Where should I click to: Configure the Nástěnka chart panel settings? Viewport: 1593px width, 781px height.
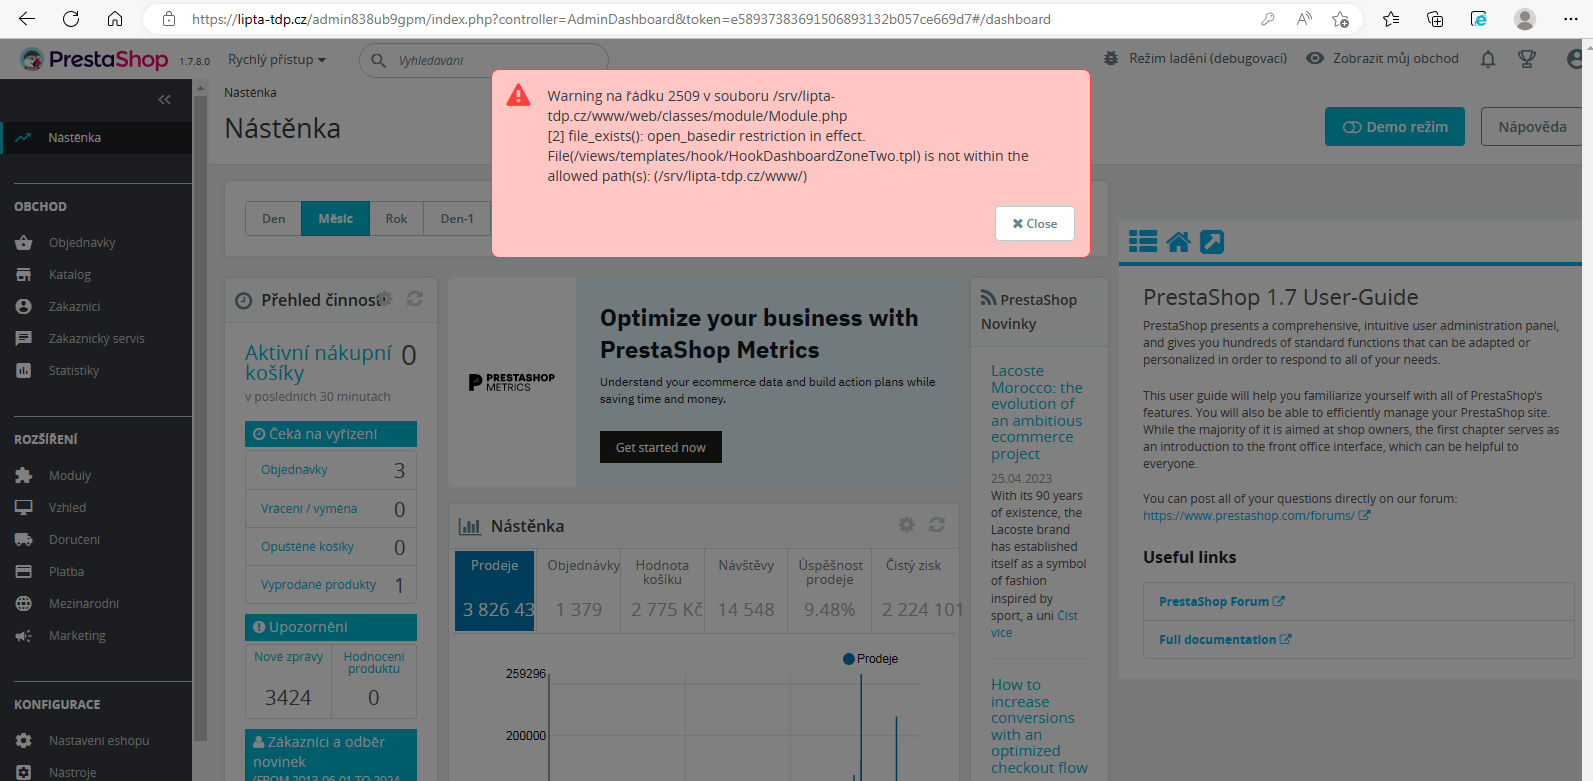coord(907,525)
